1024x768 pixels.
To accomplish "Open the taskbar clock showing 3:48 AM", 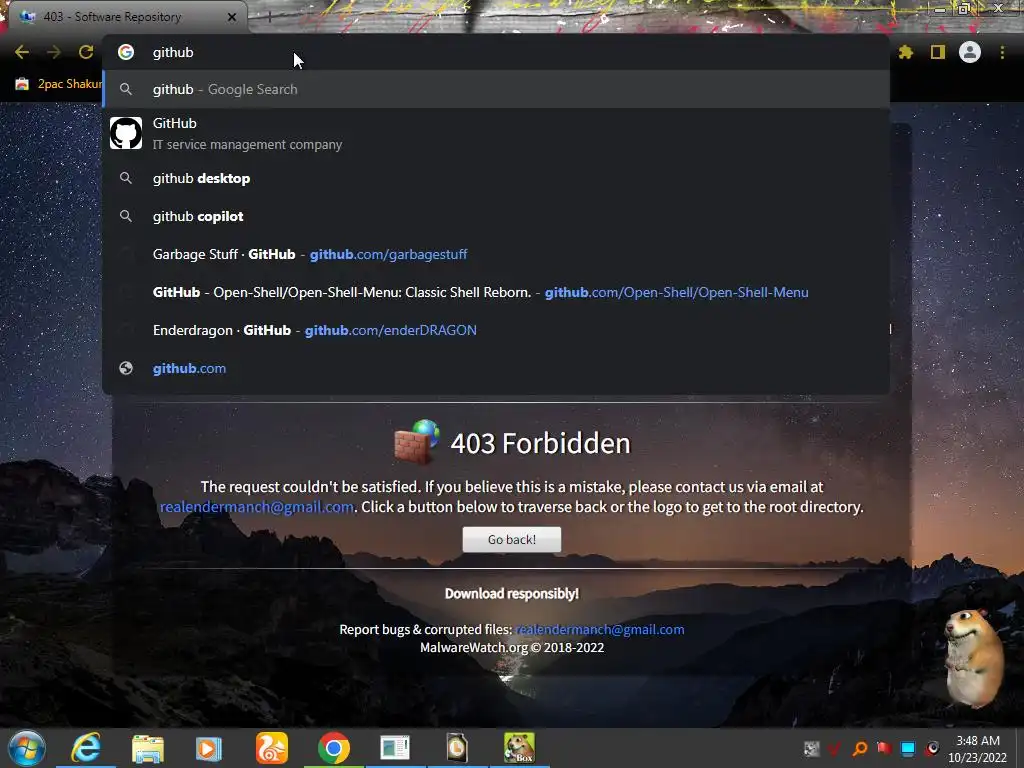I will click(978, 749).
